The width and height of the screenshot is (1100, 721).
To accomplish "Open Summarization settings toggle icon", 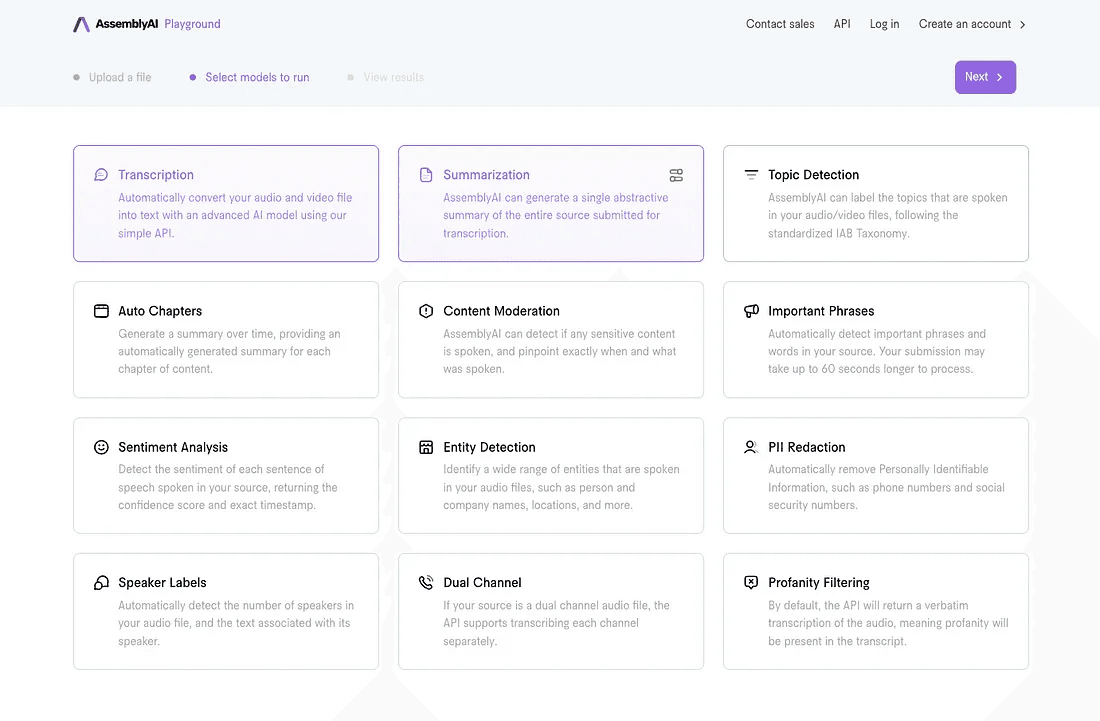I will pyautogui.click(x=676, y=175).
